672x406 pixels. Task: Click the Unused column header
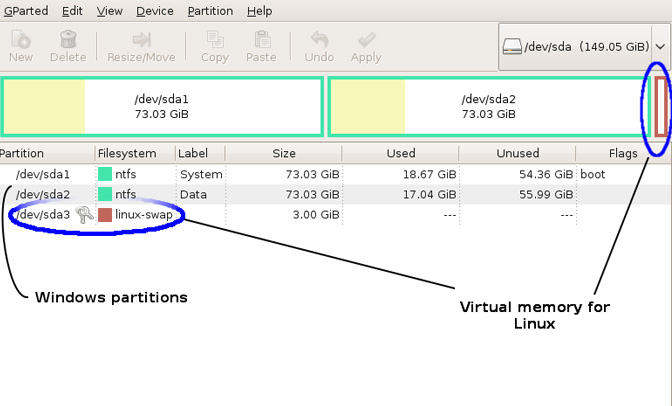[517, 153]
